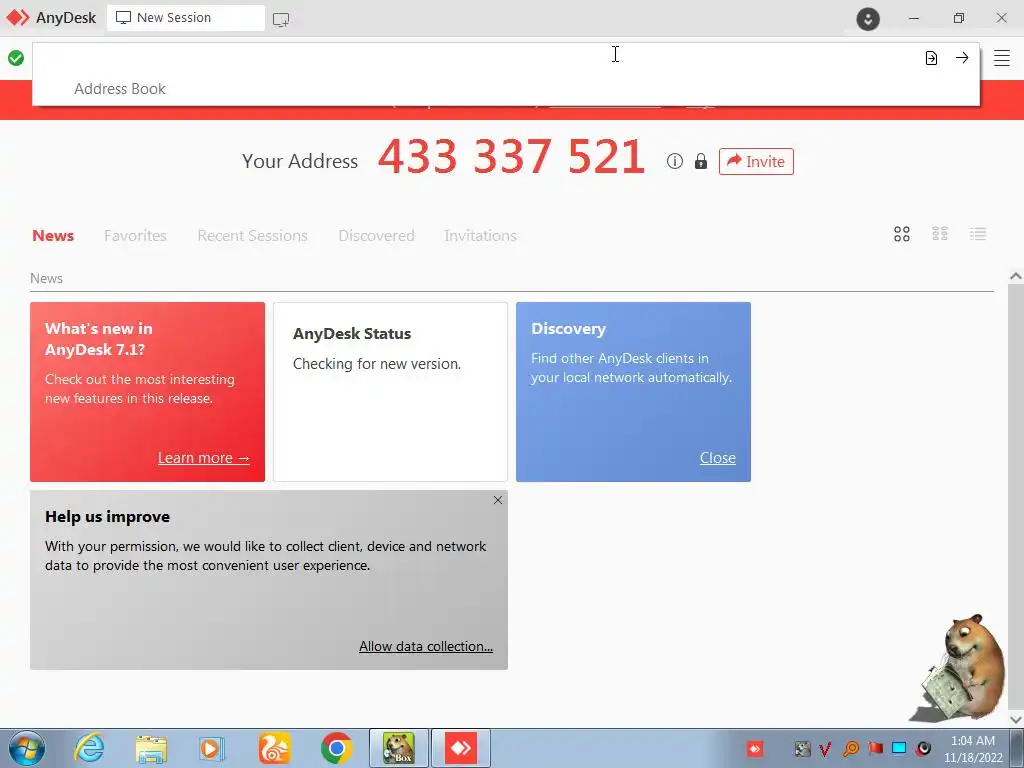
Task: Follow the Learn more link
Action: coord(204,458)
